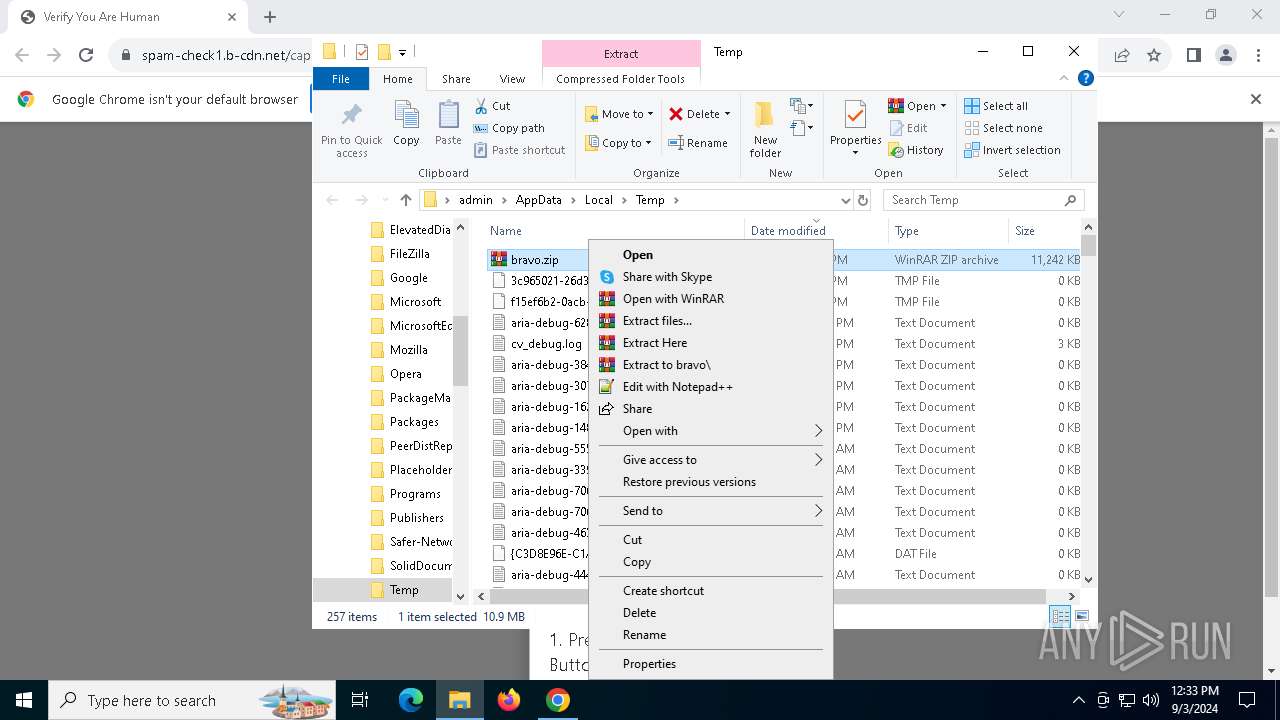Click the Cut scissors icon

(x=481, y=106)
